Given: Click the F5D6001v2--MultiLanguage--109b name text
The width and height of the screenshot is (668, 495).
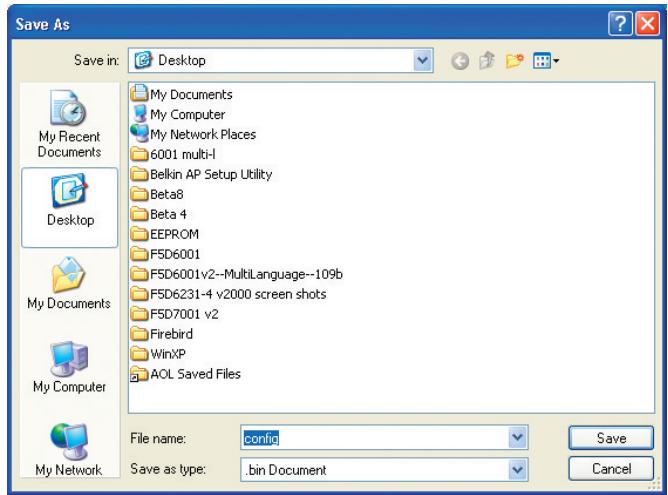Looking at the screenshot, I should (246, 274).
